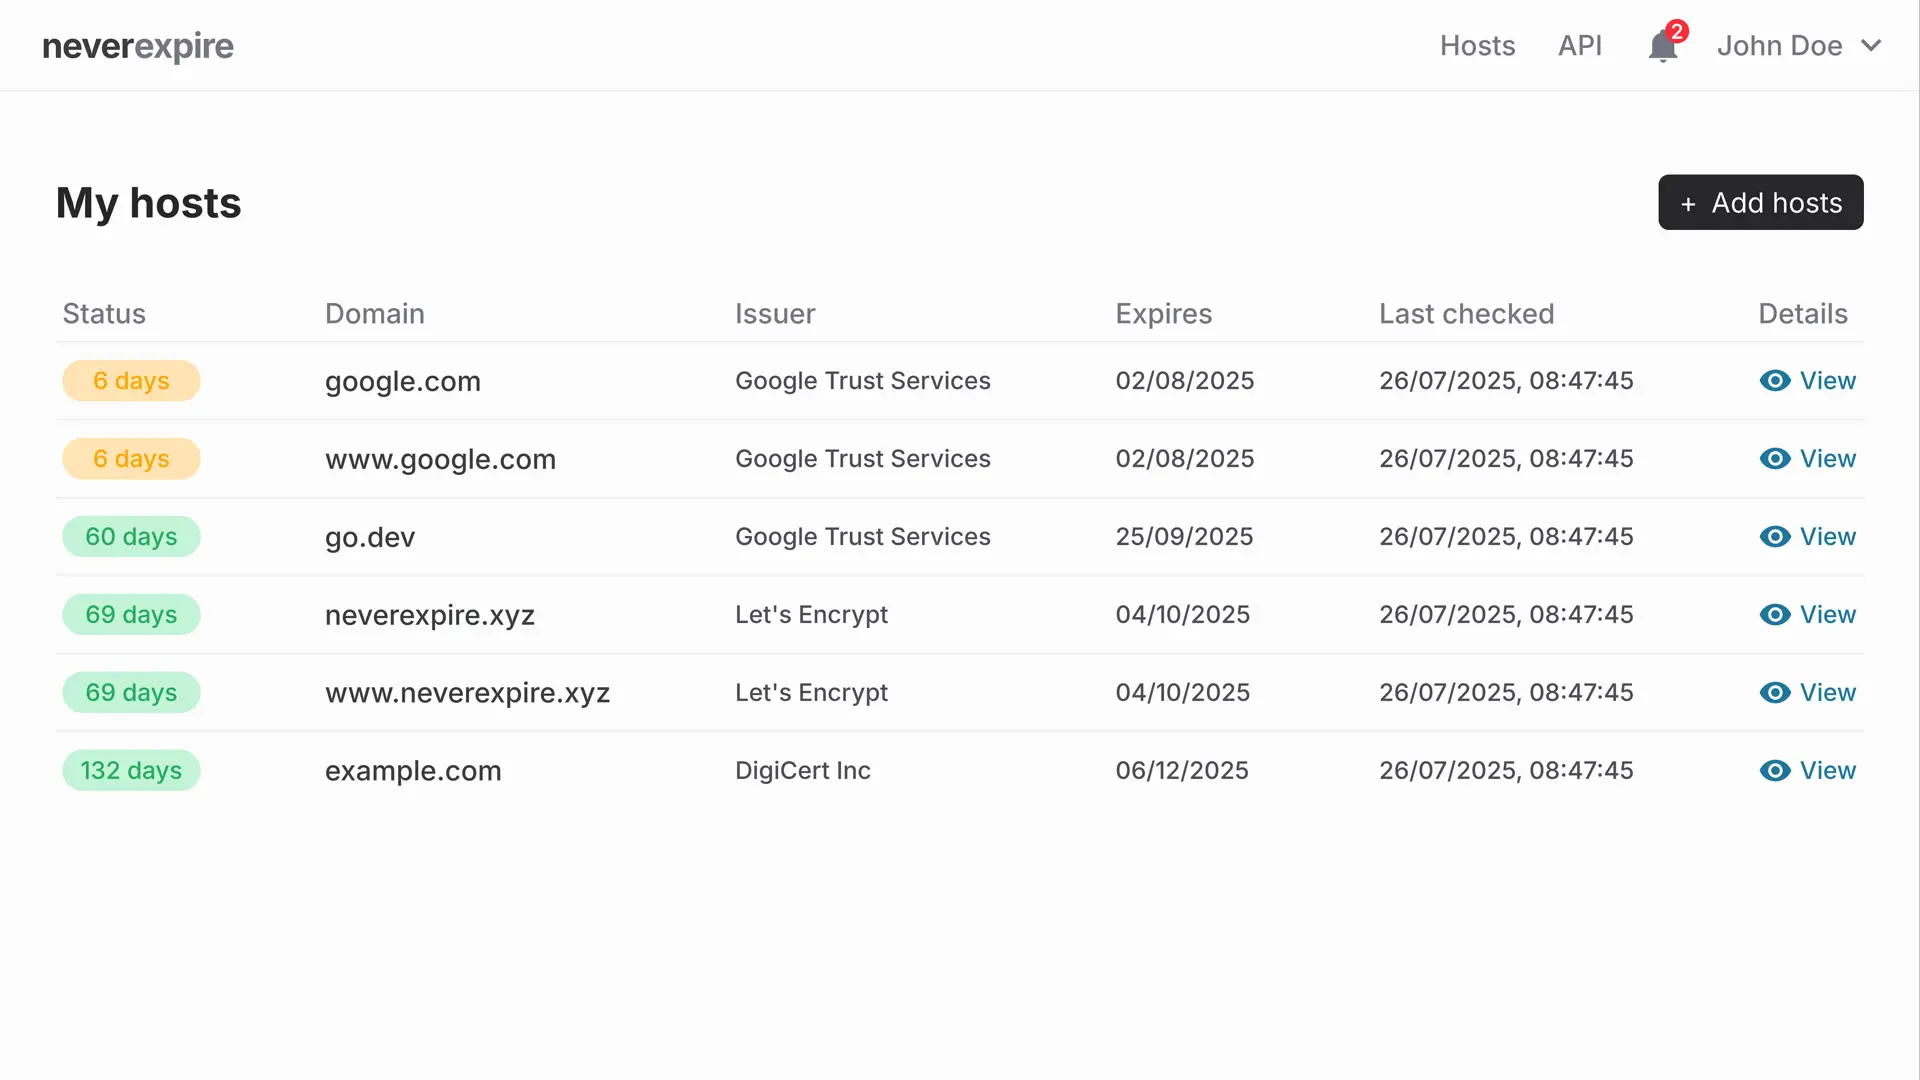1920x1080 pixels.
Task: Select the go.dev domain cell
Action: (x=370, y=538)
